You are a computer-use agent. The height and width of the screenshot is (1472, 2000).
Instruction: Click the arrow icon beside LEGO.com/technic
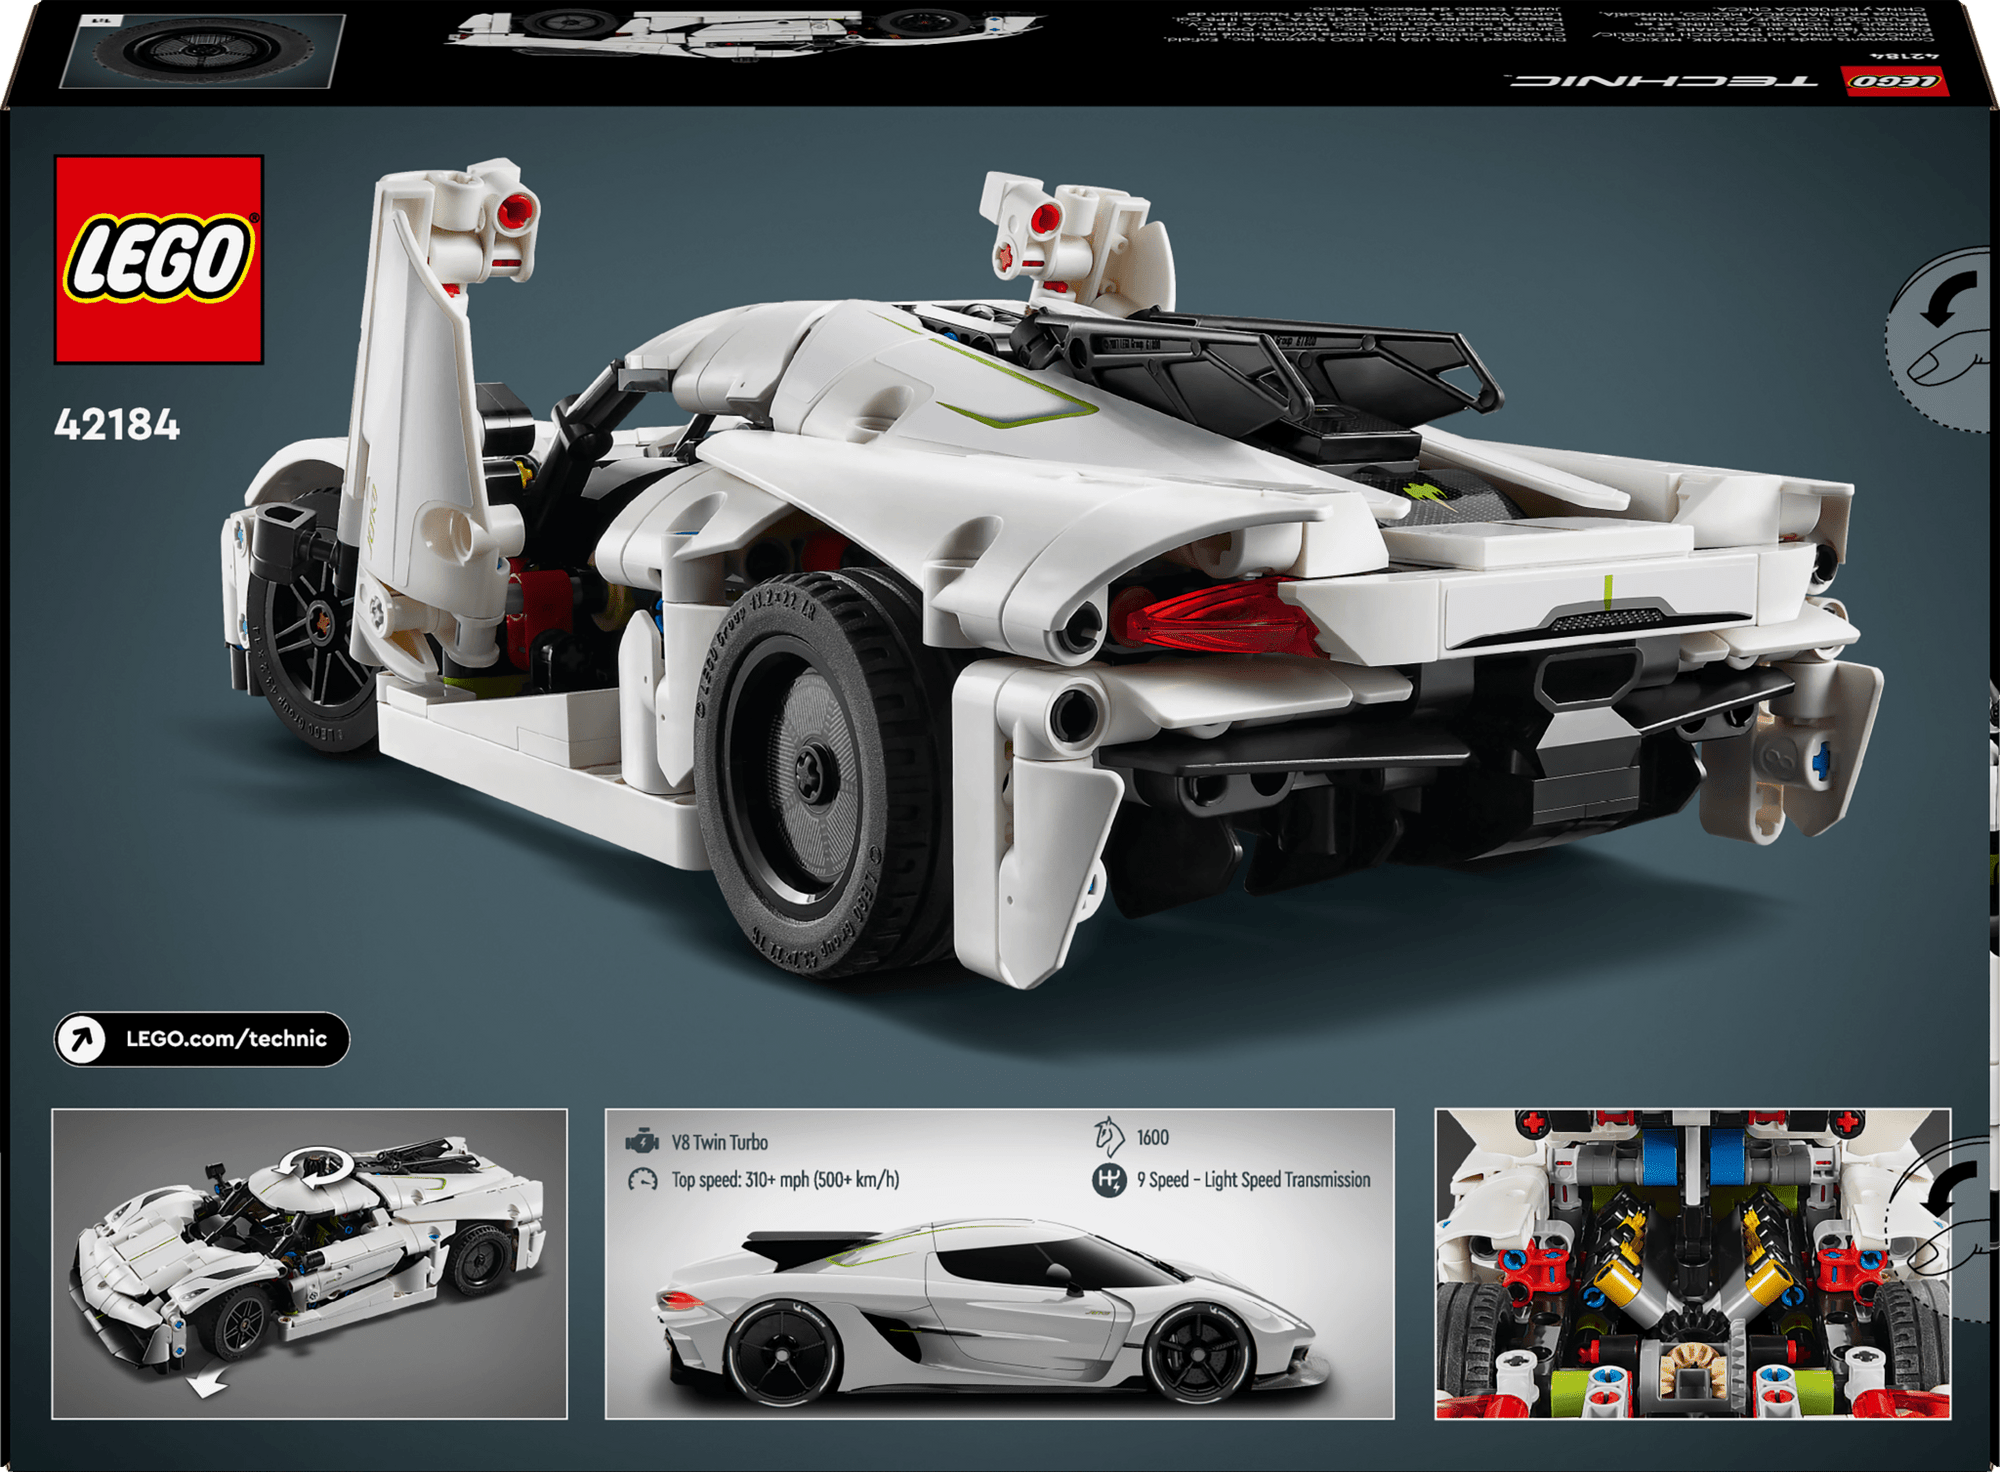pos(81,1039)
